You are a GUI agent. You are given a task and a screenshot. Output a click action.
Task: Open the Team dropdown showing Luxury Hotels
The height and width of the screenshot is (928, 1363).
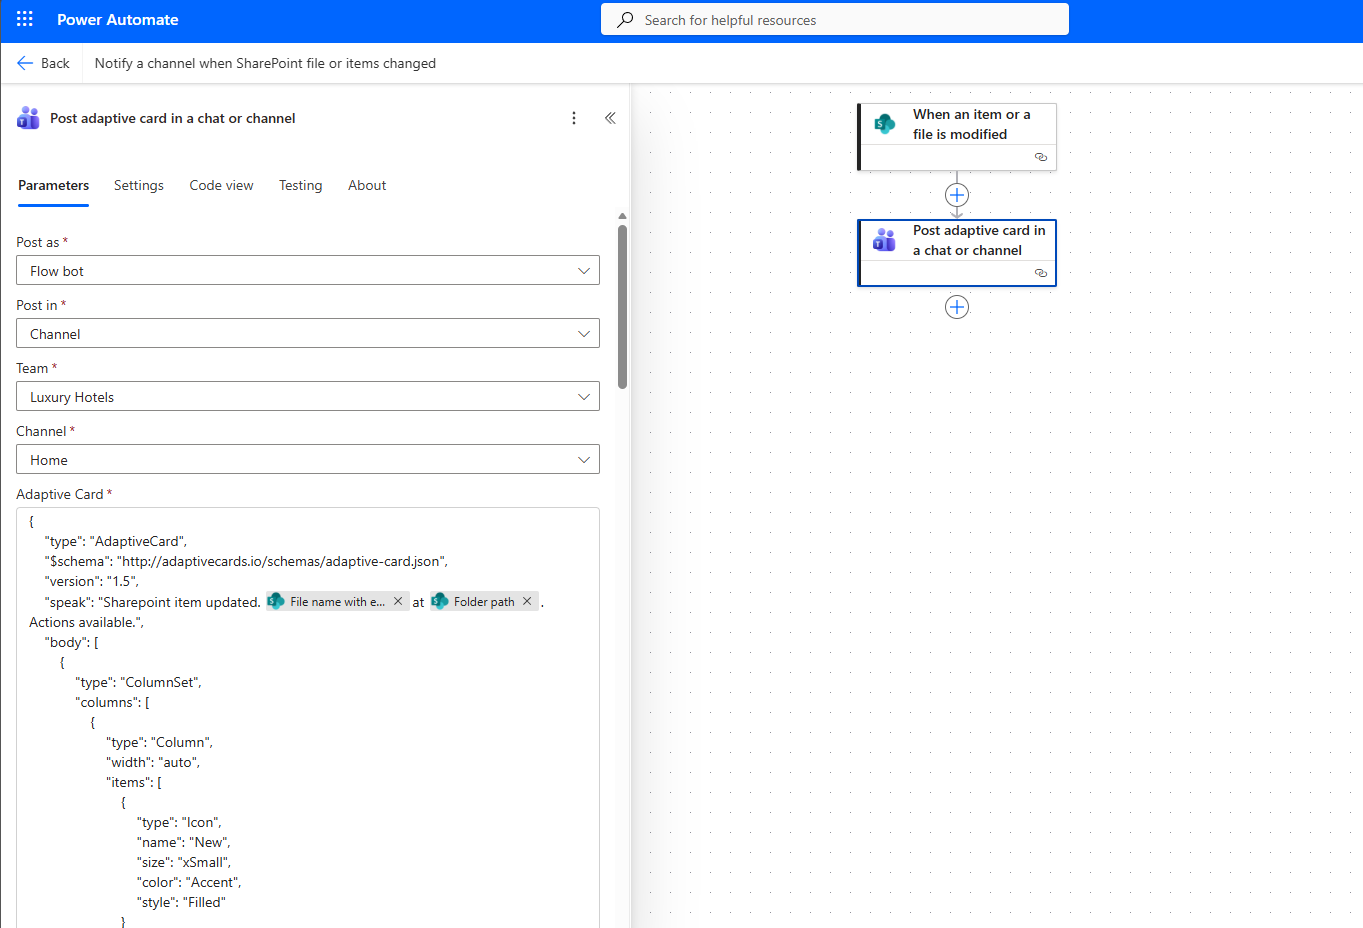584,397
